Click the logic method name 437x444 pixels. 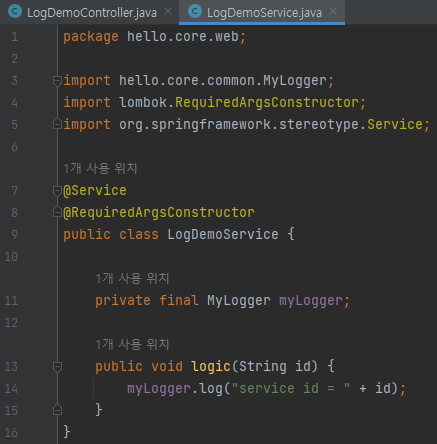(211, 367)
